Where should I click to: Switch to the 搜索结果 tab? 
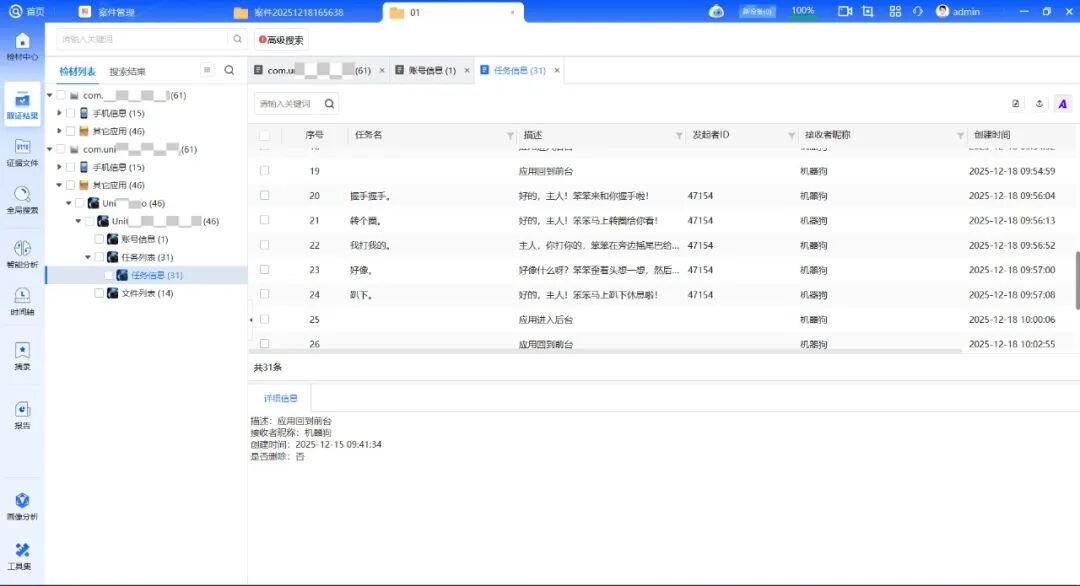point(127,71)
